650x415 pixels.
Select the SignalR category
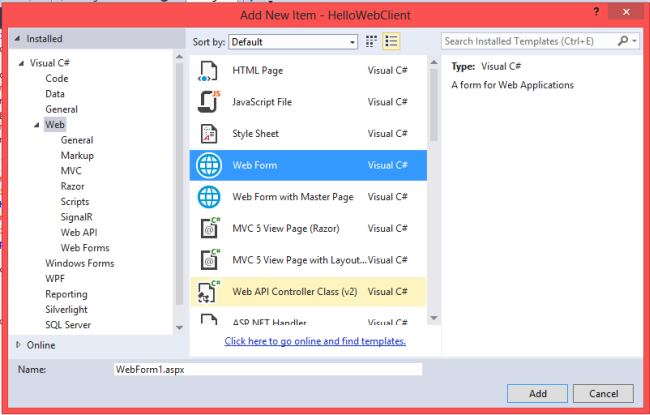[x=76, y=217]
